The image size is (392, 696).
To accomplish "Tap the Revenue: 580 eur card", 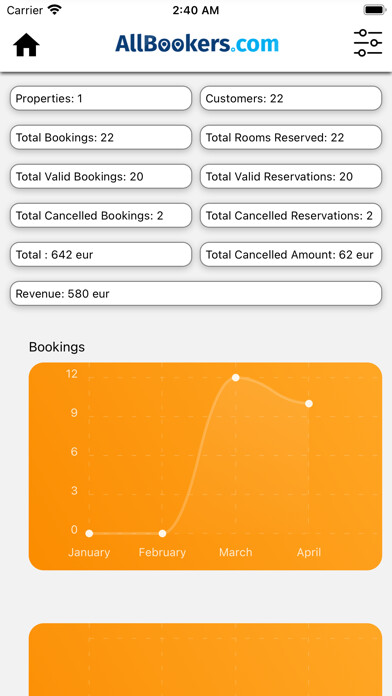I will [x=196, y=293].
